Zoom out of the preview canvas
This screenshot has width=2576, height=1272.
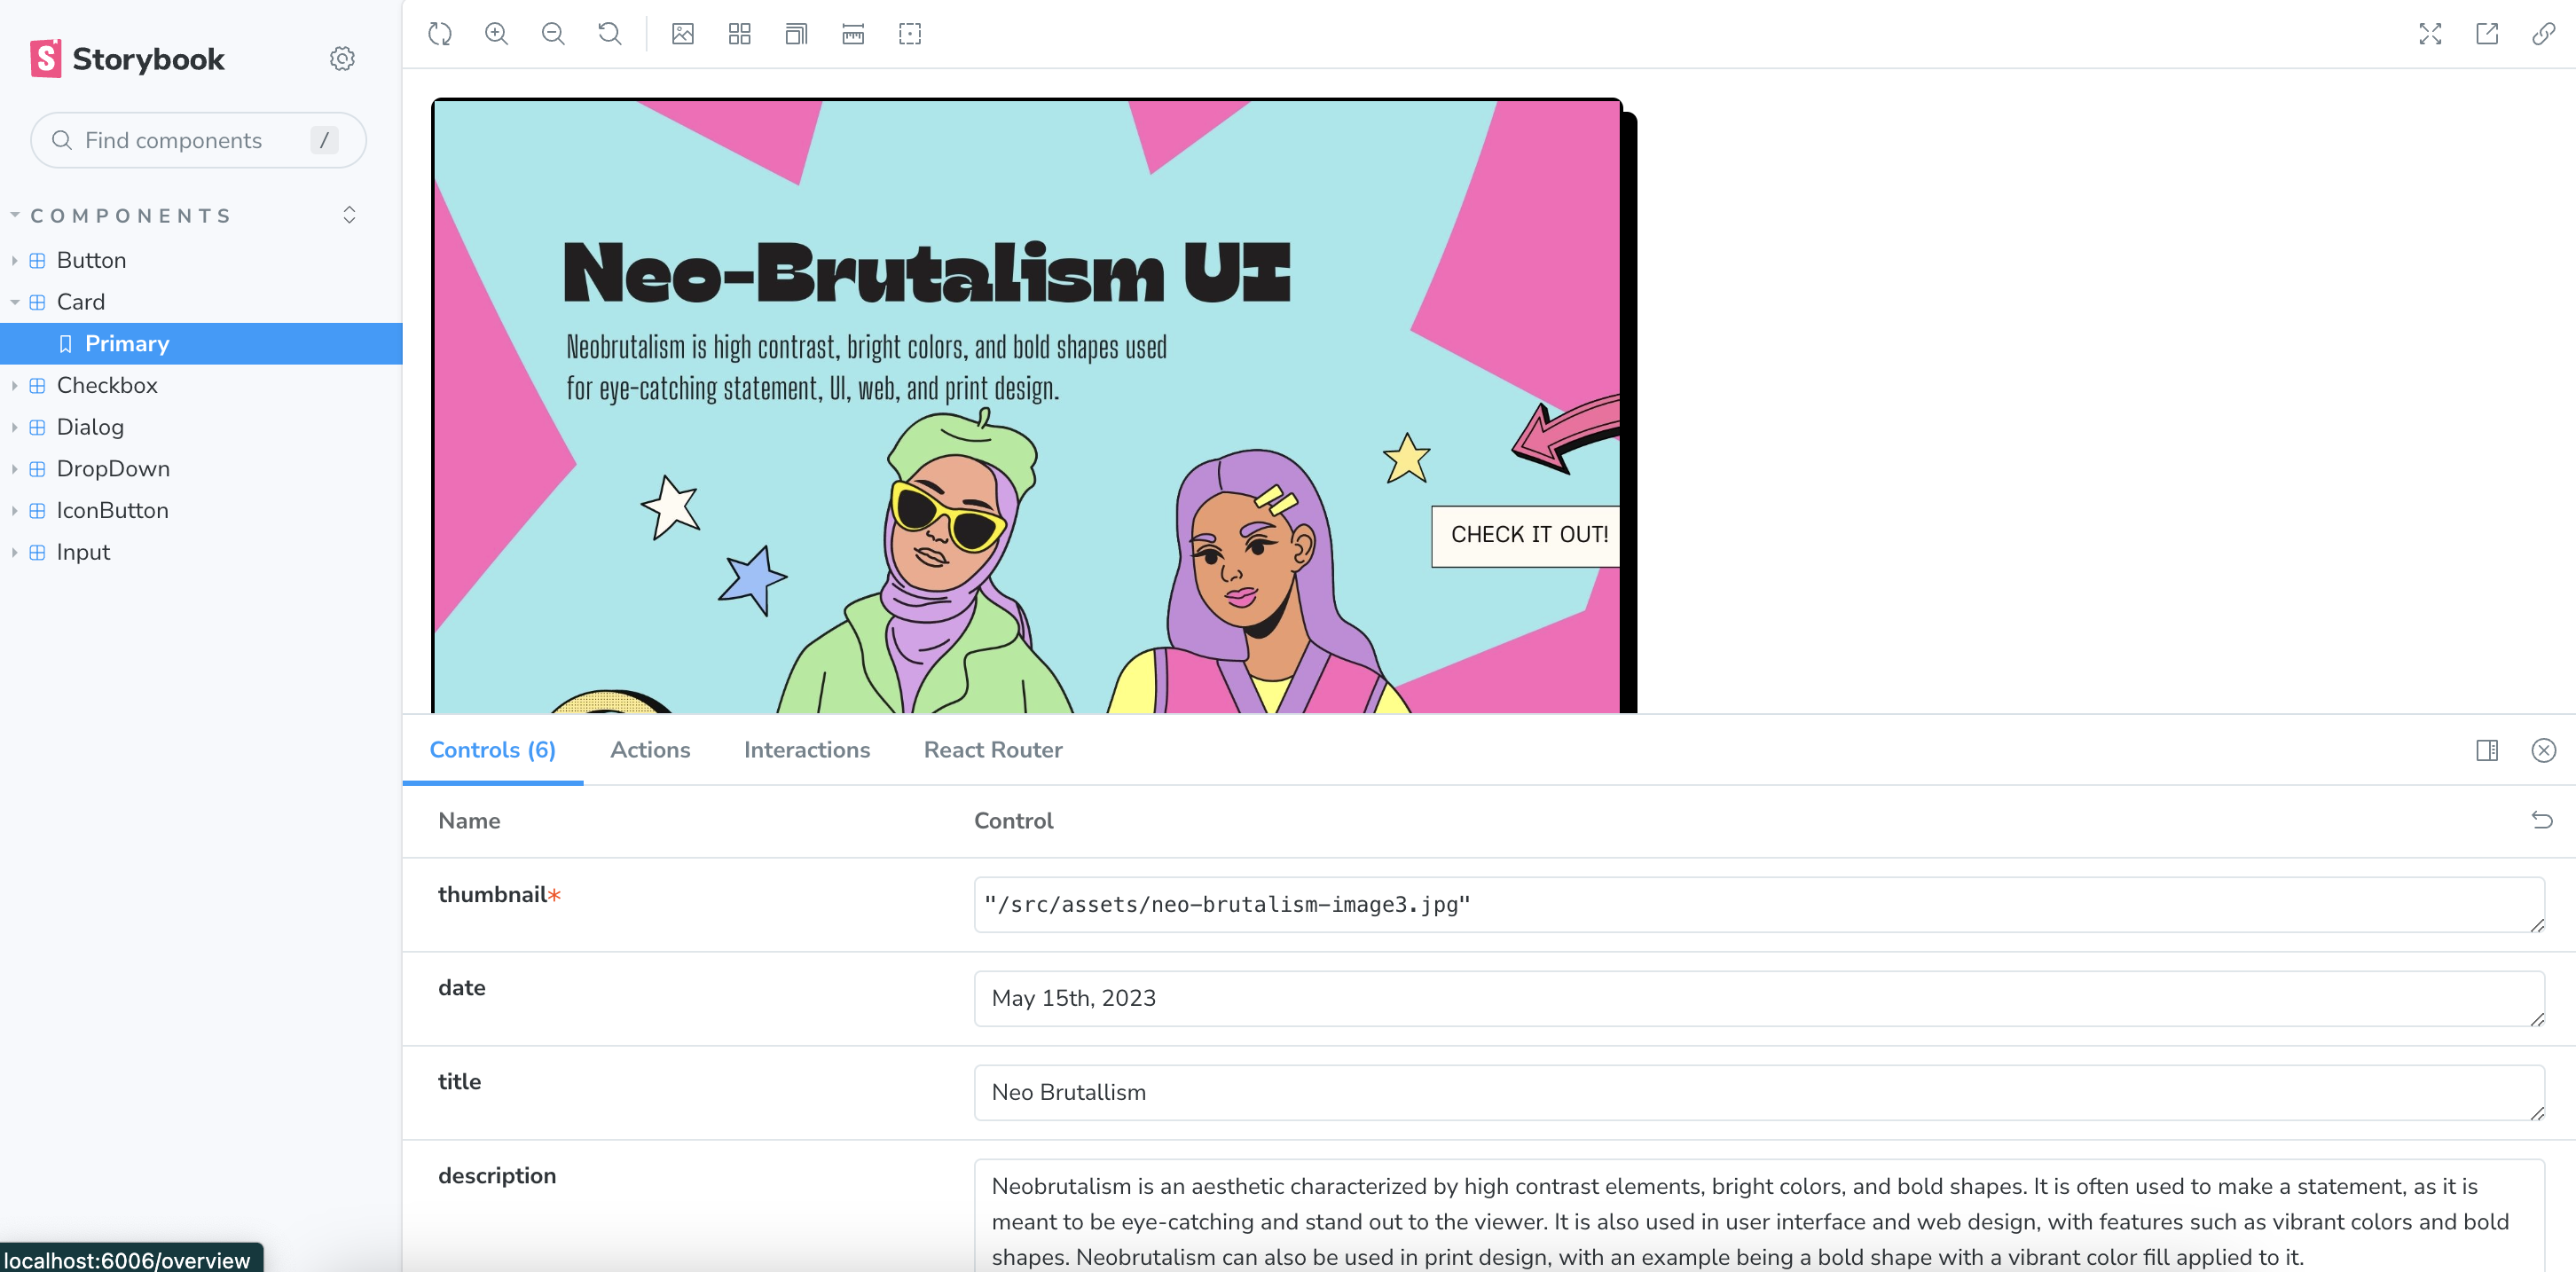553,34
